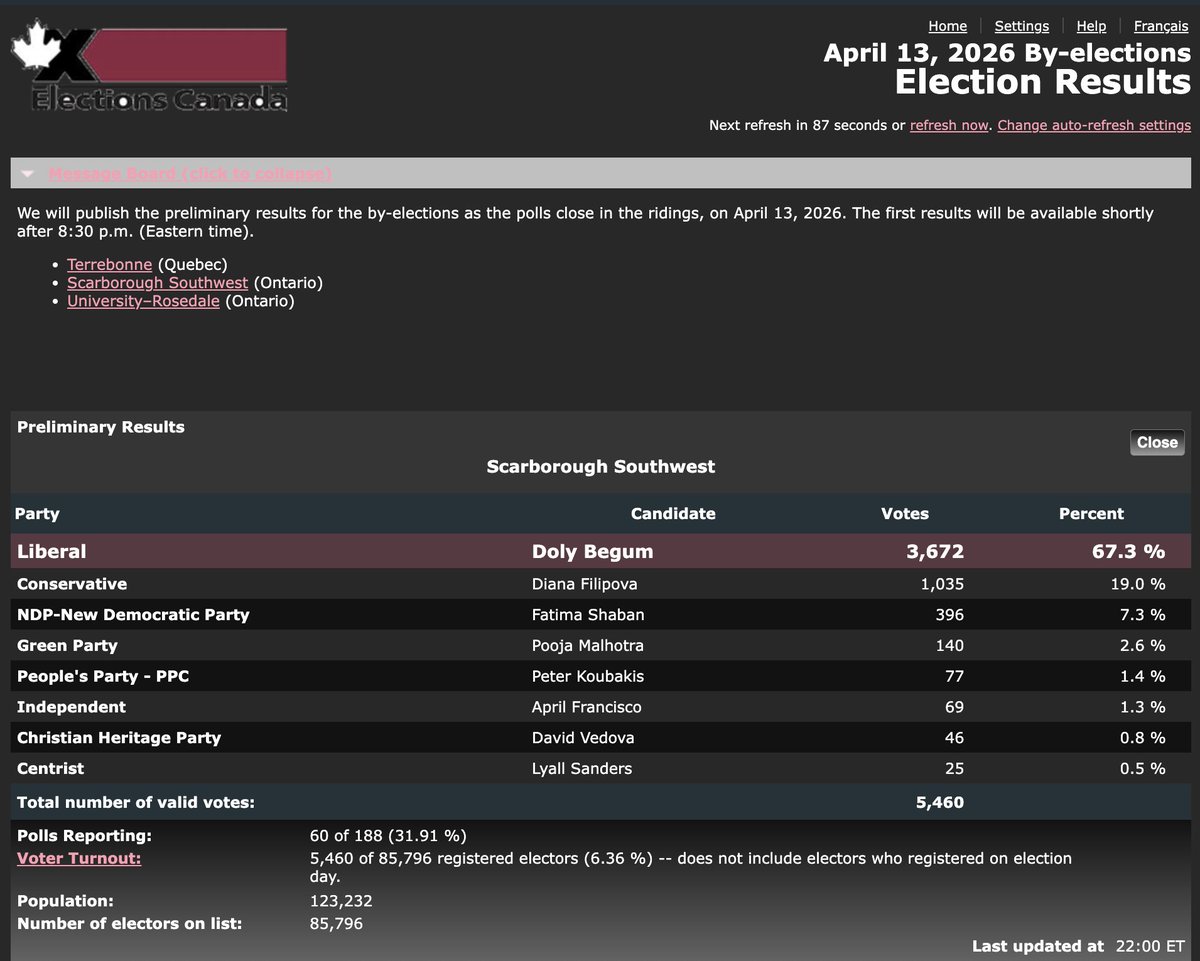Screen dimensions: 1200x961
Task: Select the NDP-New Democratic Party cell
Action: click(x=133, y=615)
